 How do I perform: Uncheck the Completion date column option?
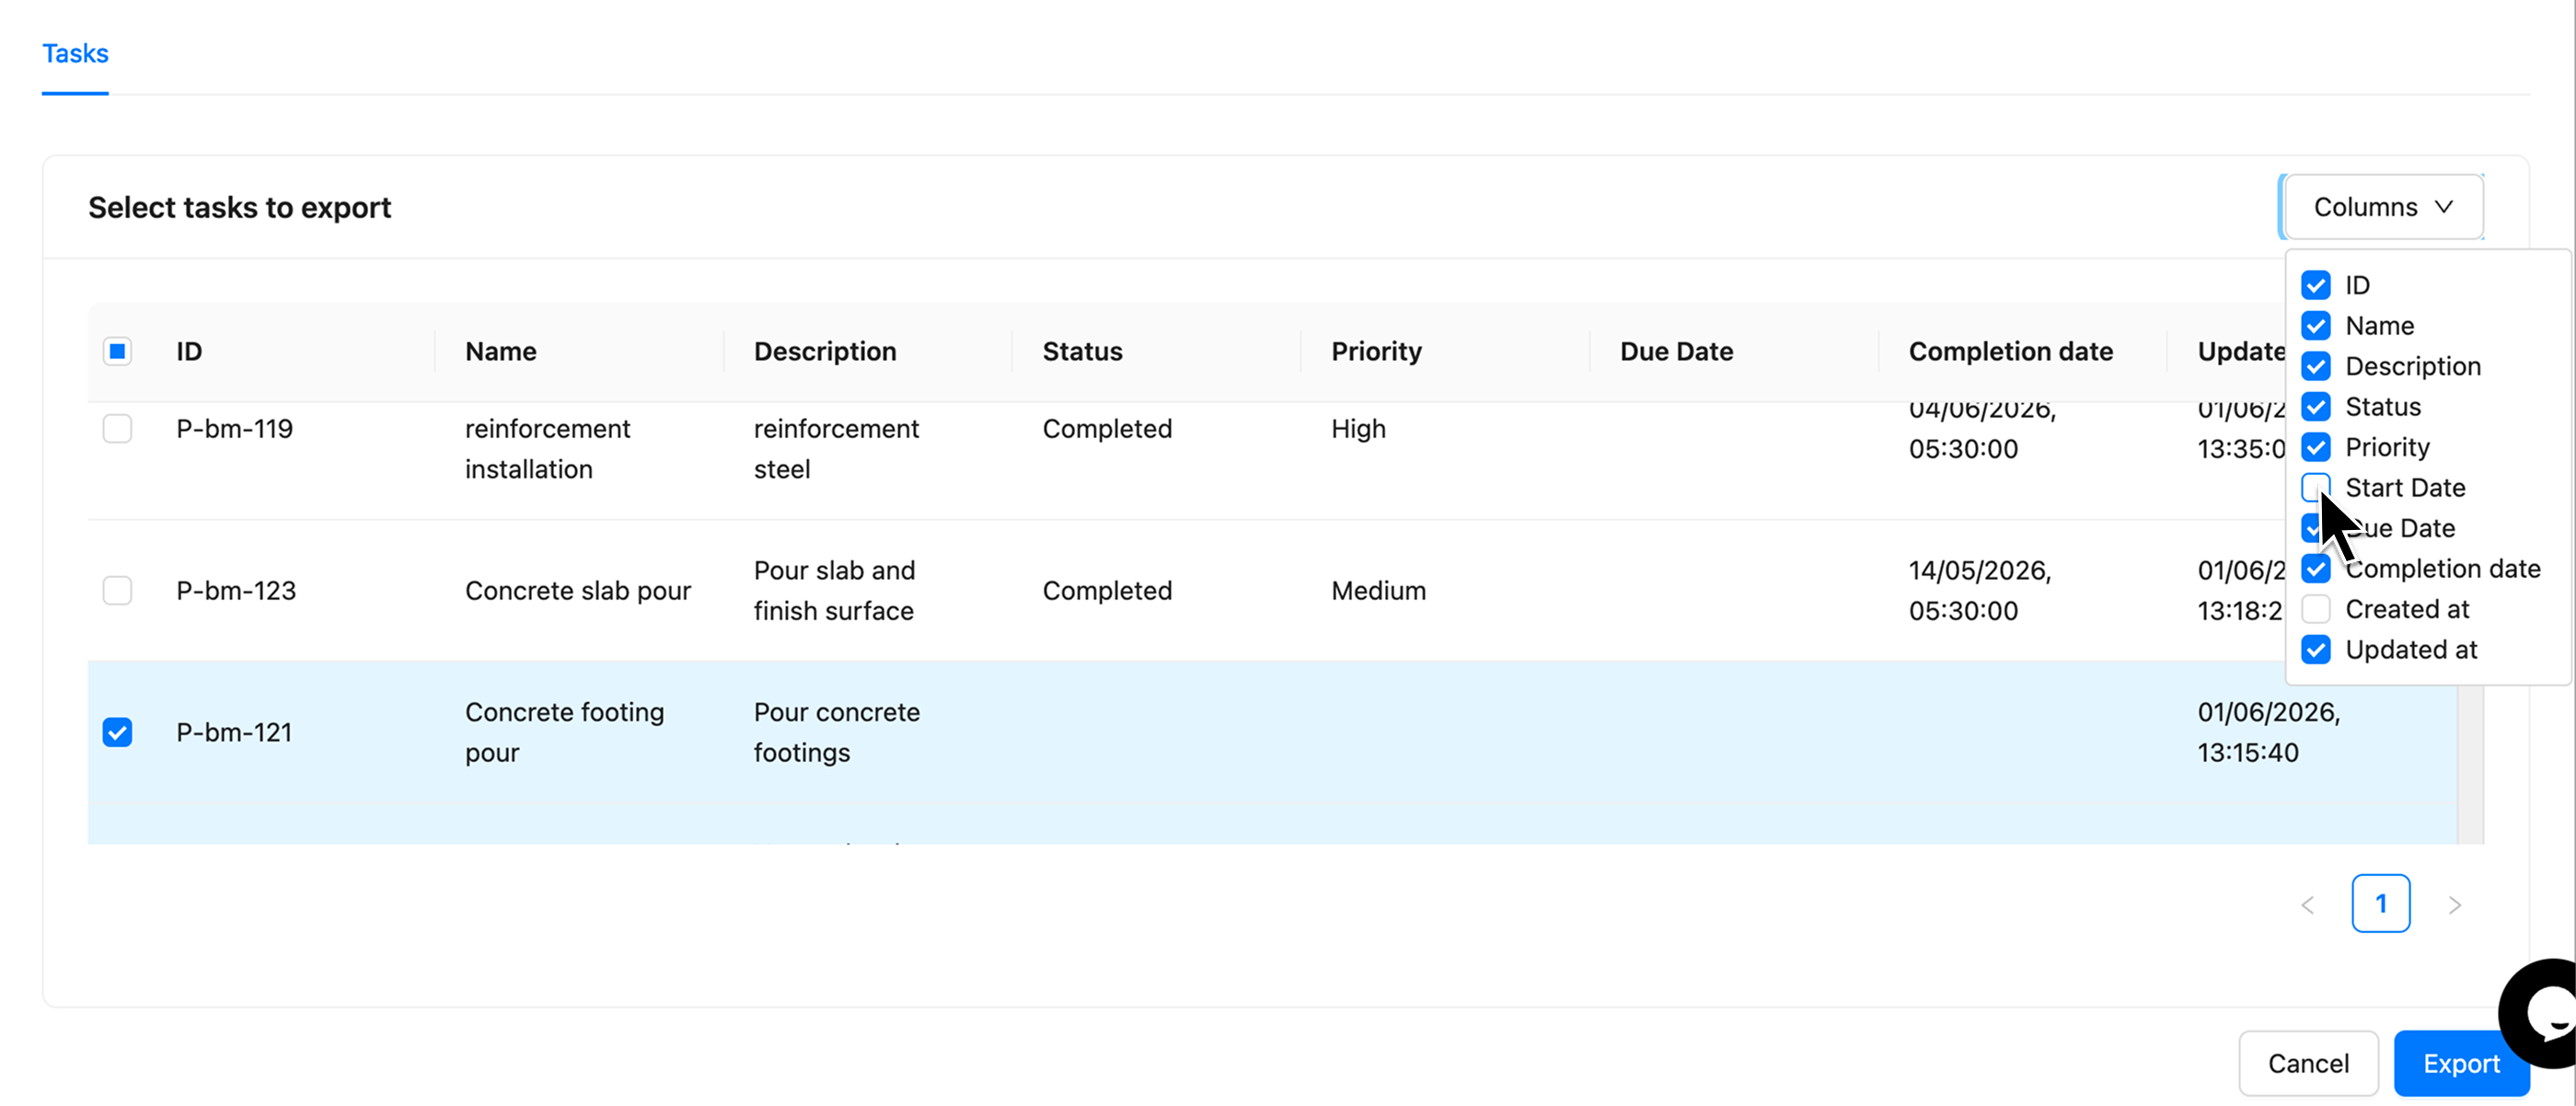2316,569
